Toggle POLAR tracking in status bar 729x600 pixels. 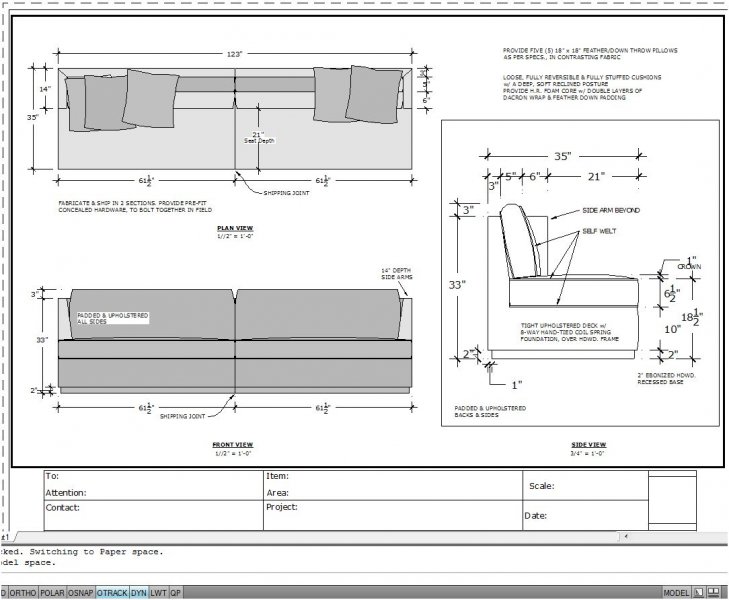[x=52, y=593]
